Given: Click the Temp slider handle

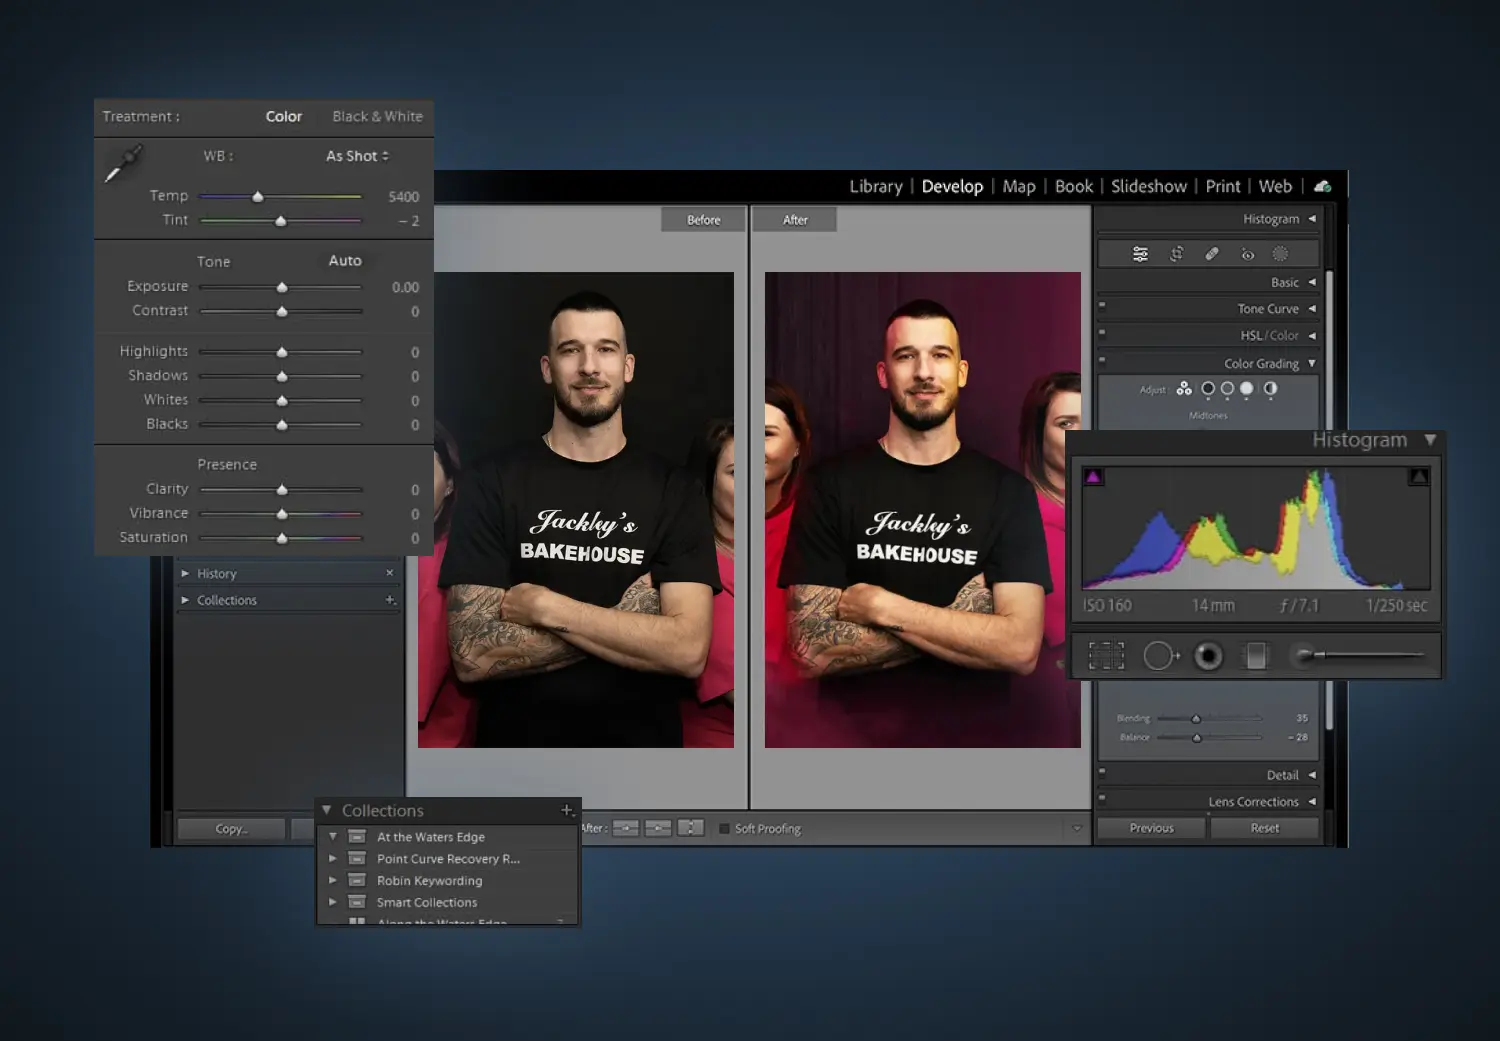Looking at the screenshot, I should (258, 197).
